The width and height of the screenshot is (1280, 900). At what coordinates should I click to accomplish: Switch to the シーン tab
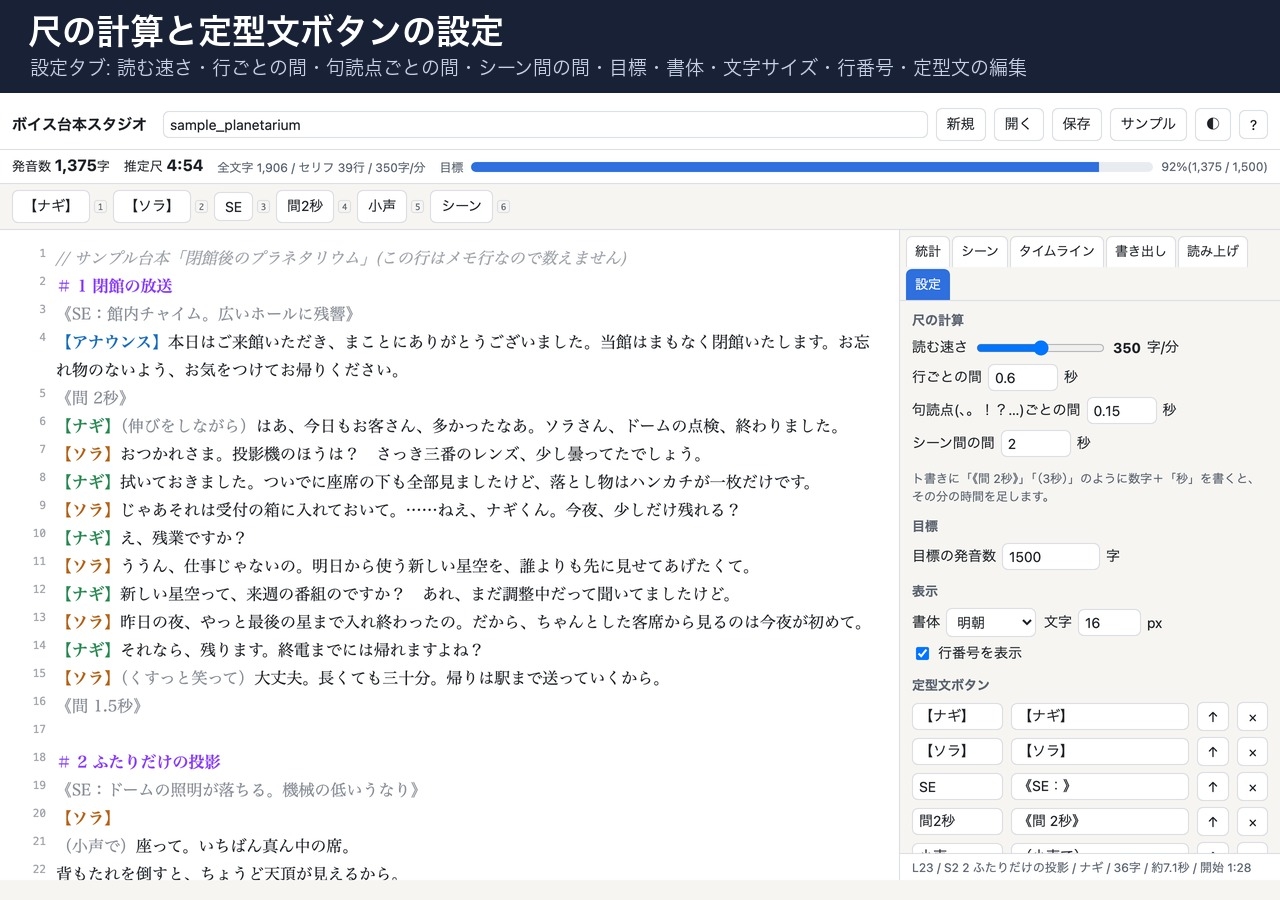tap(979, 252)
